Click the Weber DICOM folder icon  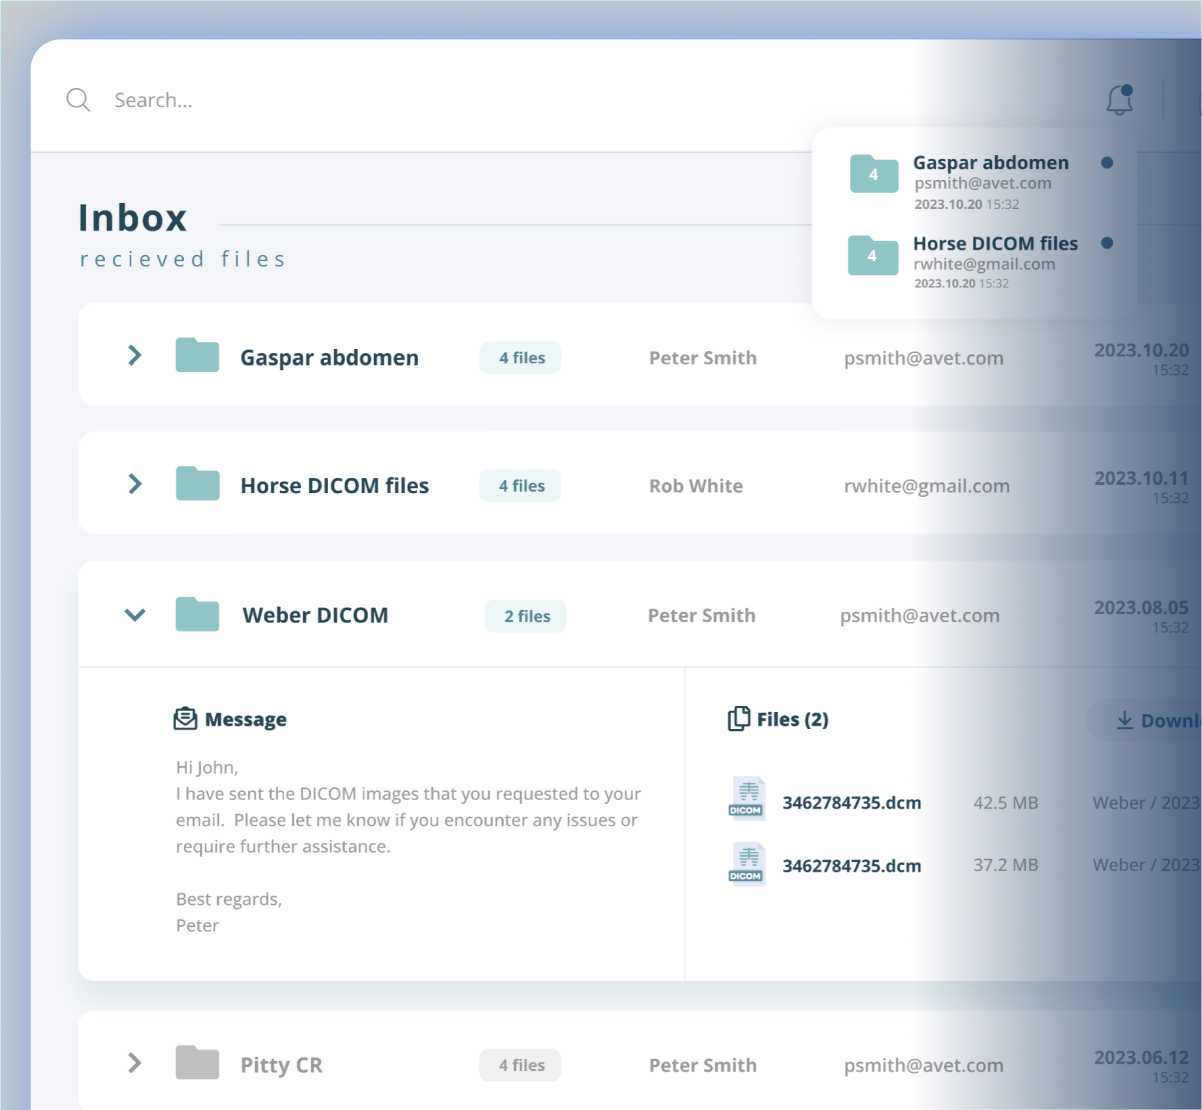(197, 615)
